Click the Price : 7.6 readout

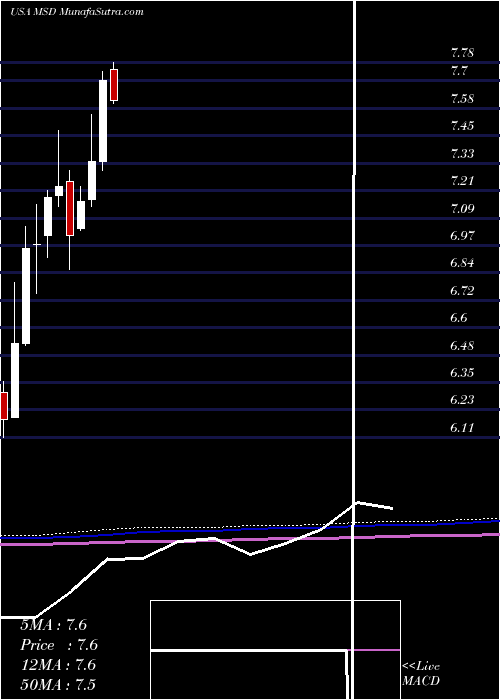pyautogui.click(x=59, y=645)
